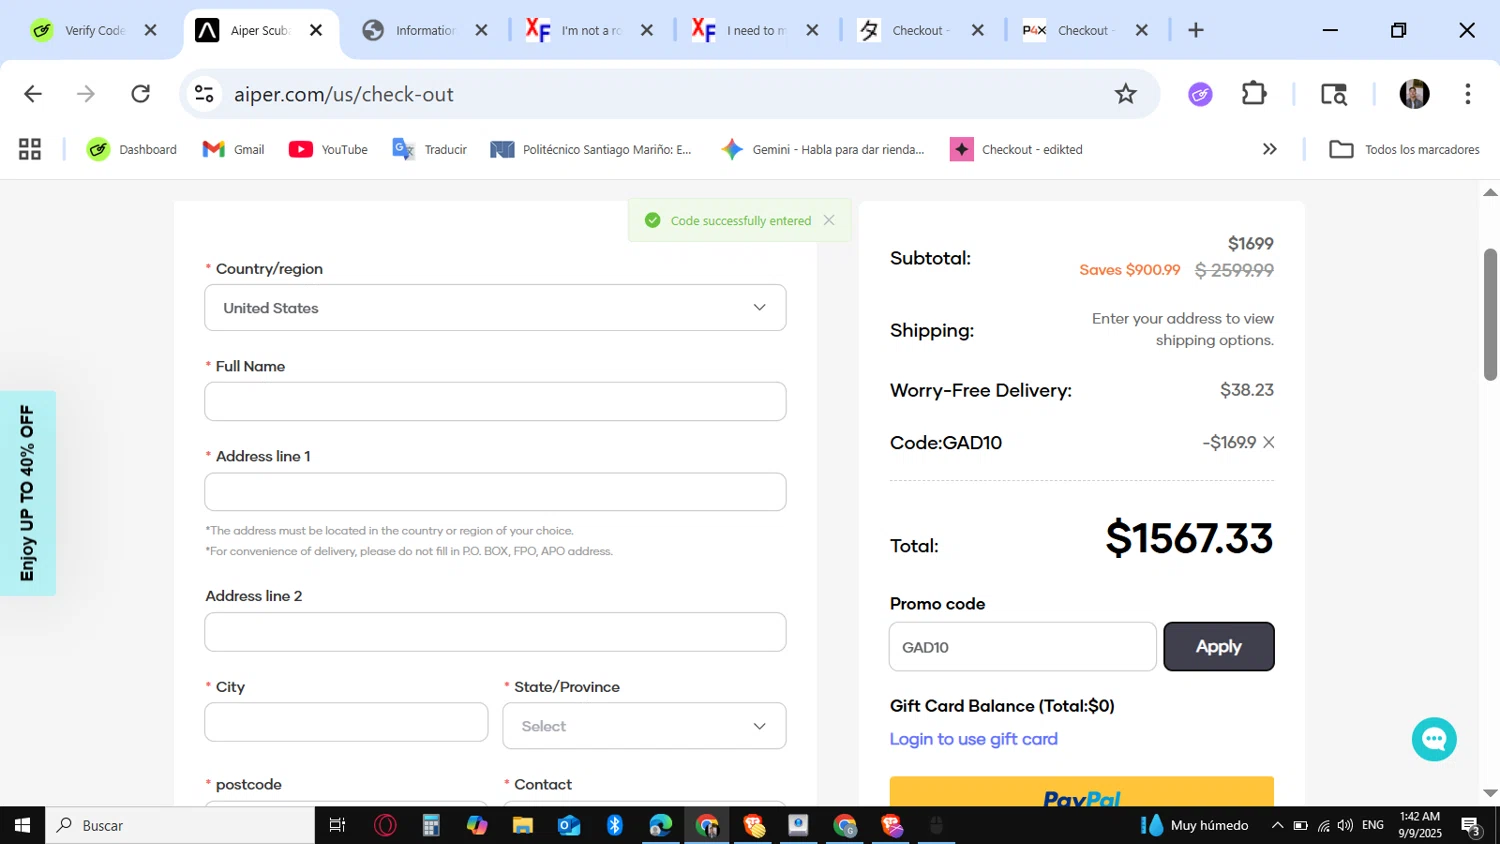Viewport: 1500px width, 844px height.
Task: Click 'Login to use gift card' link
Action: click(x=973, y=739)
